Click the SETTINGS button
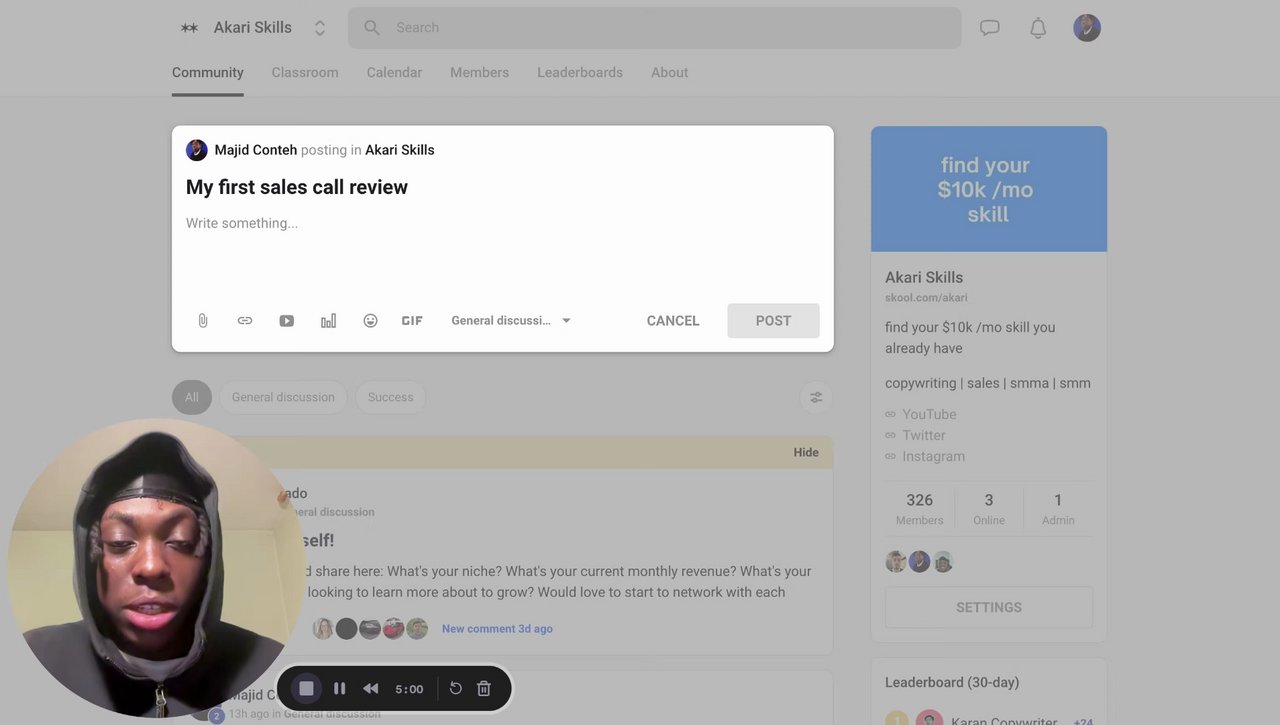Image resolution: width=1280 pixels, height=725 pixels. click(x=989, y=607)
